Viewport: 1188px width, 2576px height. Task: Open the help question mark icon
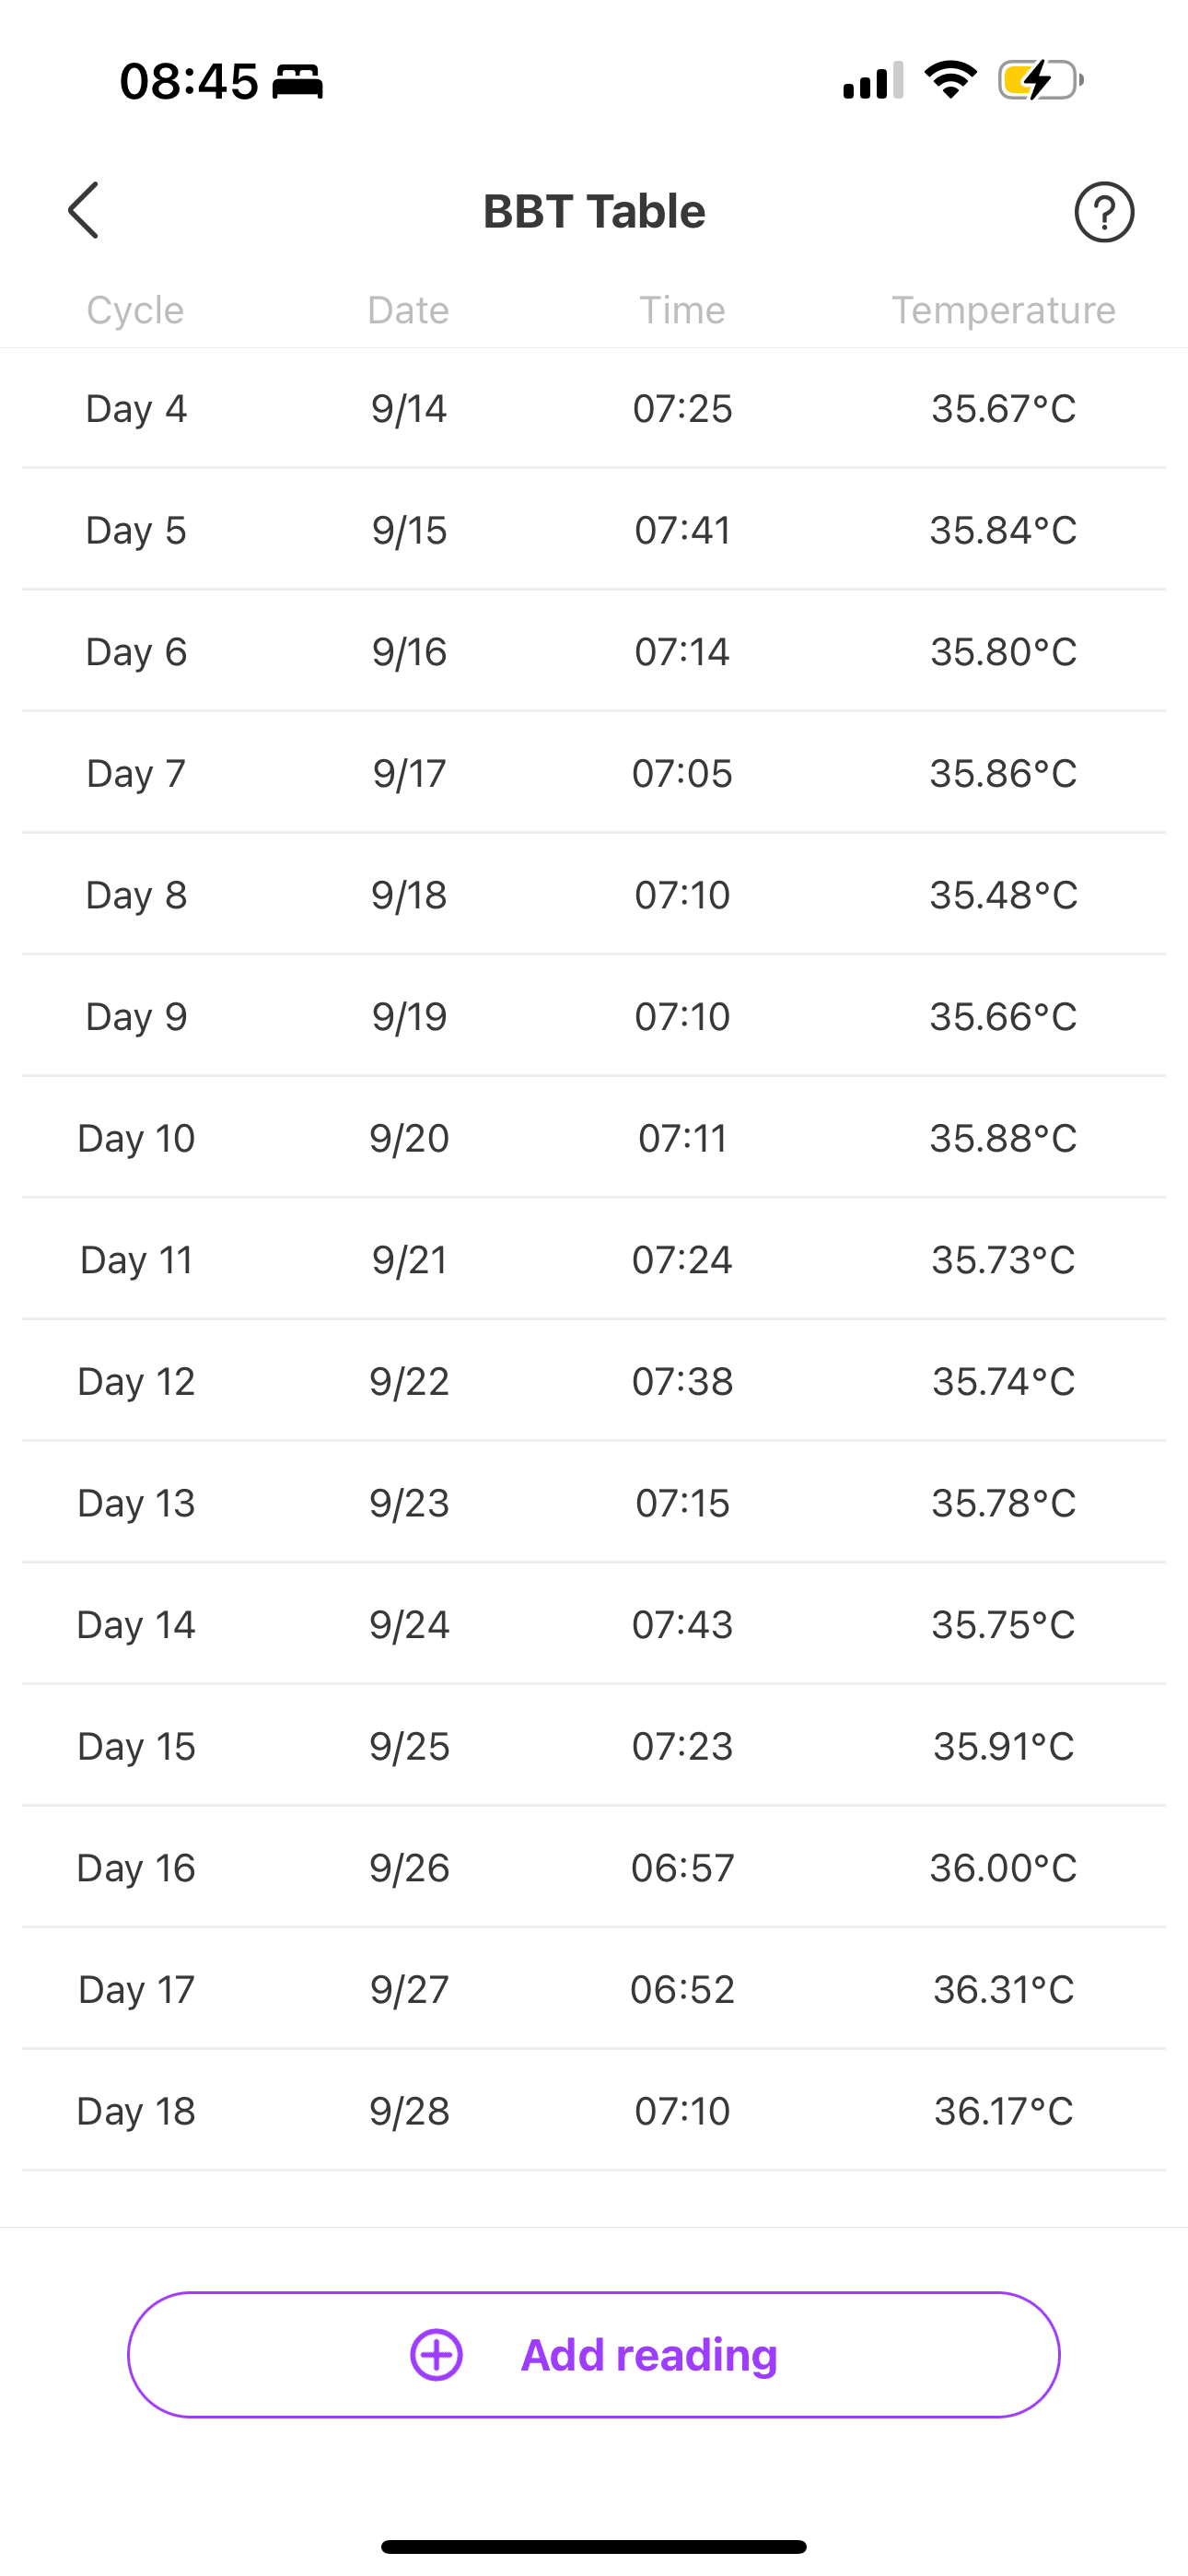click(x=1104, y=212)
